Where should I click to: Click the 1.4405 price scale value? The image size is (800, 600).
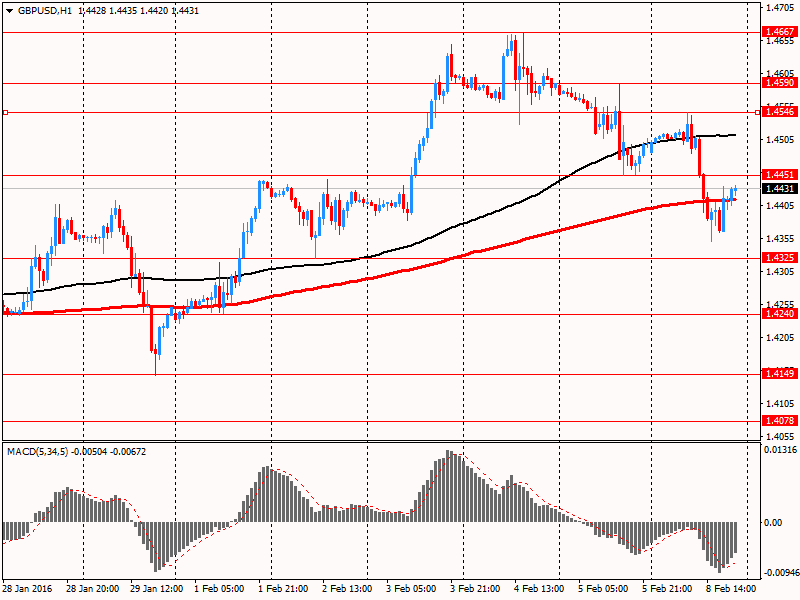(x=780, y=206)
